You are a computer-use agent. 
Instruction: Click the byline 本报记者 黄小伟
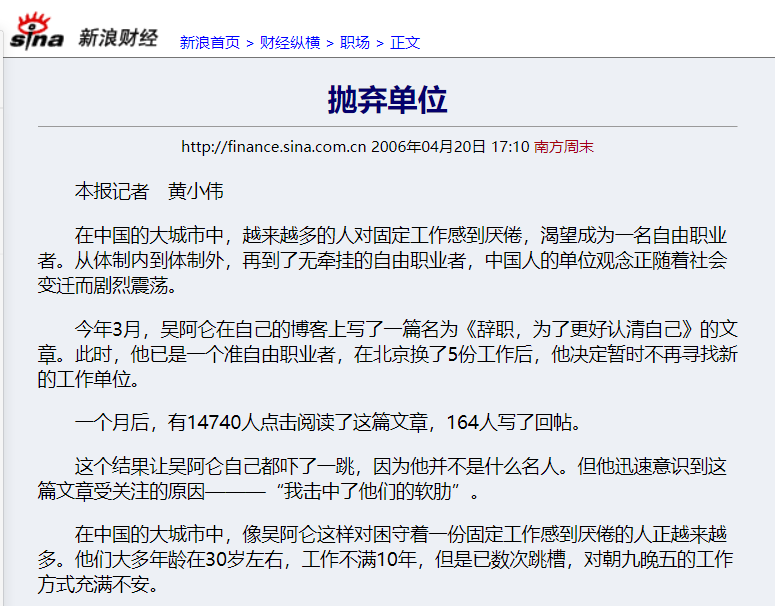coord(149,191)
